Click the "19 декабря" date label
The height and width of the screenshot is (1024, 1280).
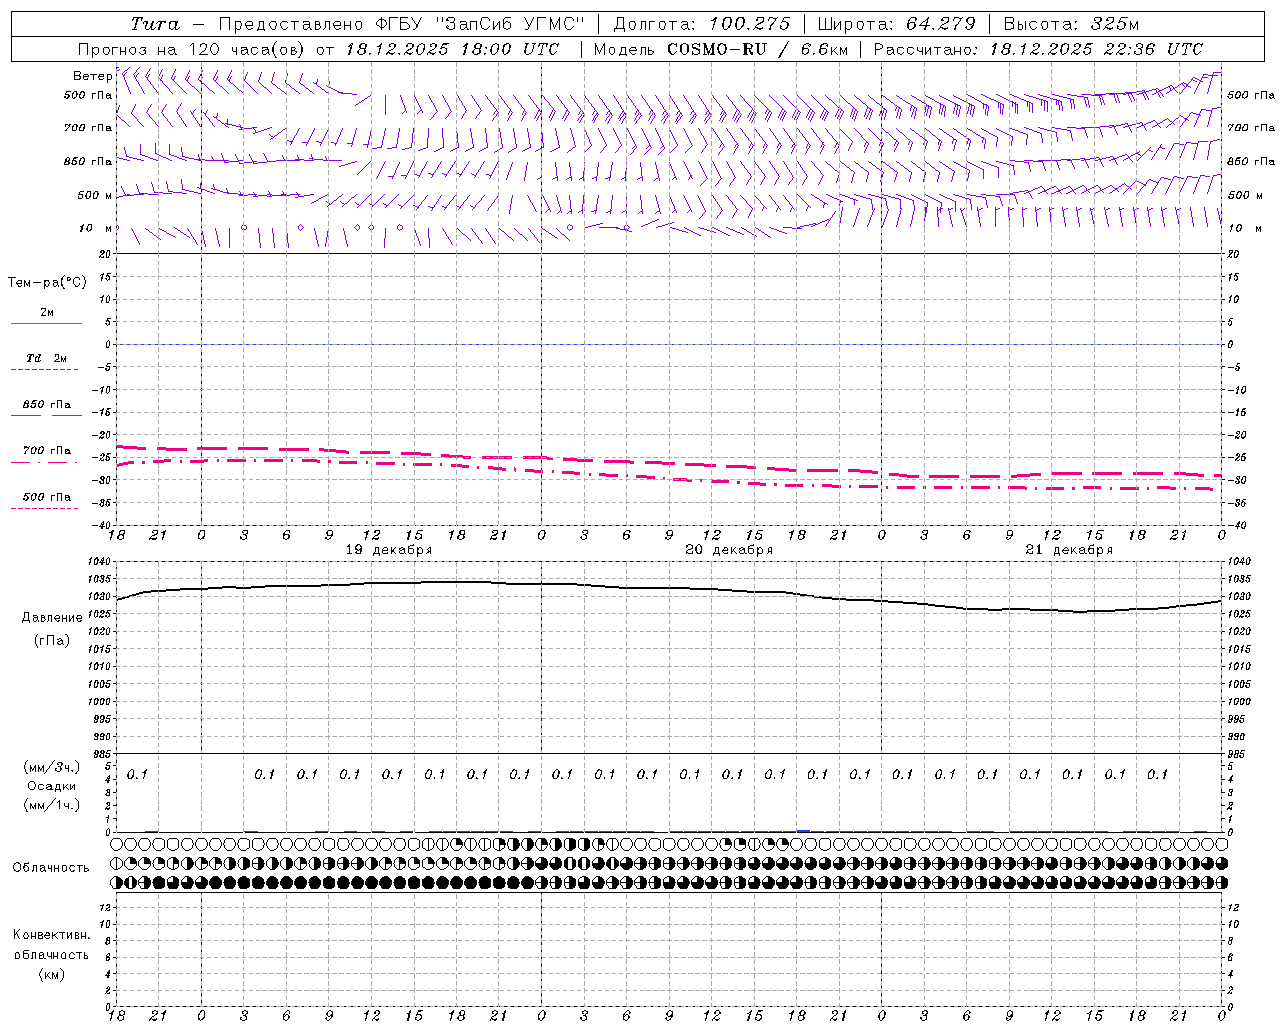pyautogui.click(x=389, y=550)
